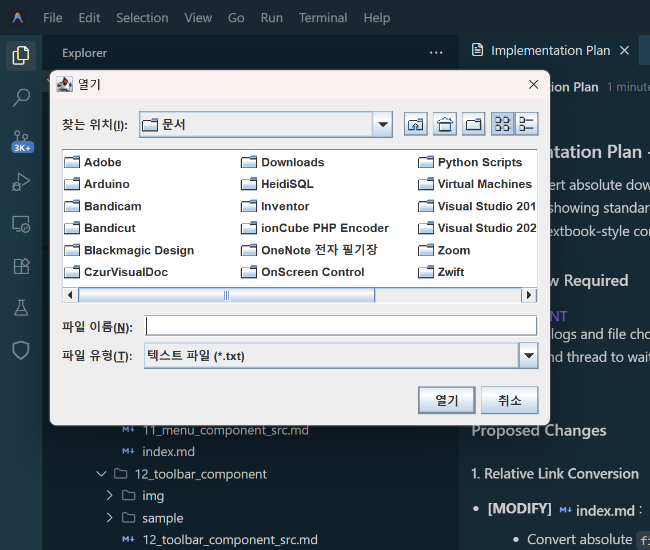Open the Extensions view
The image size is (650, 550).
(x=21, y=266)
